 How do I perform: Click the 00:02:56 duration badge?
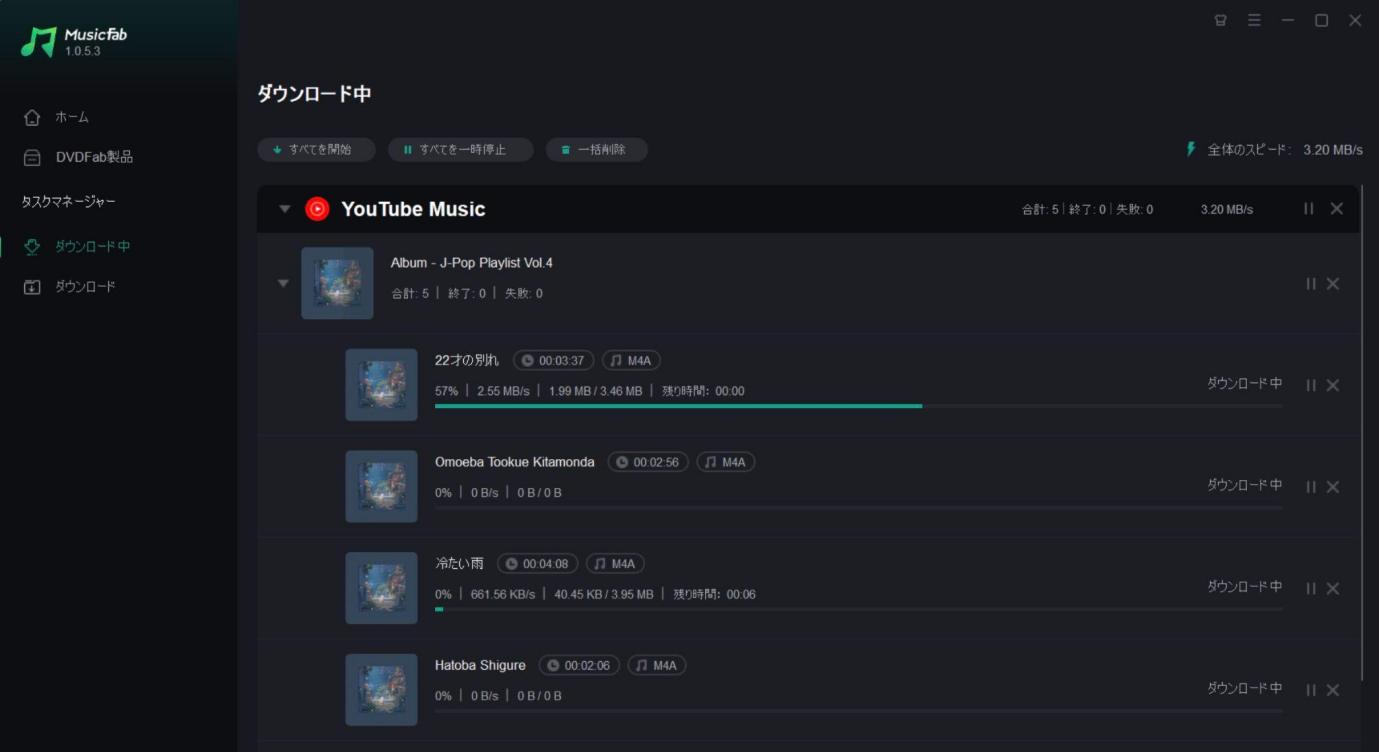pos(648,462)
